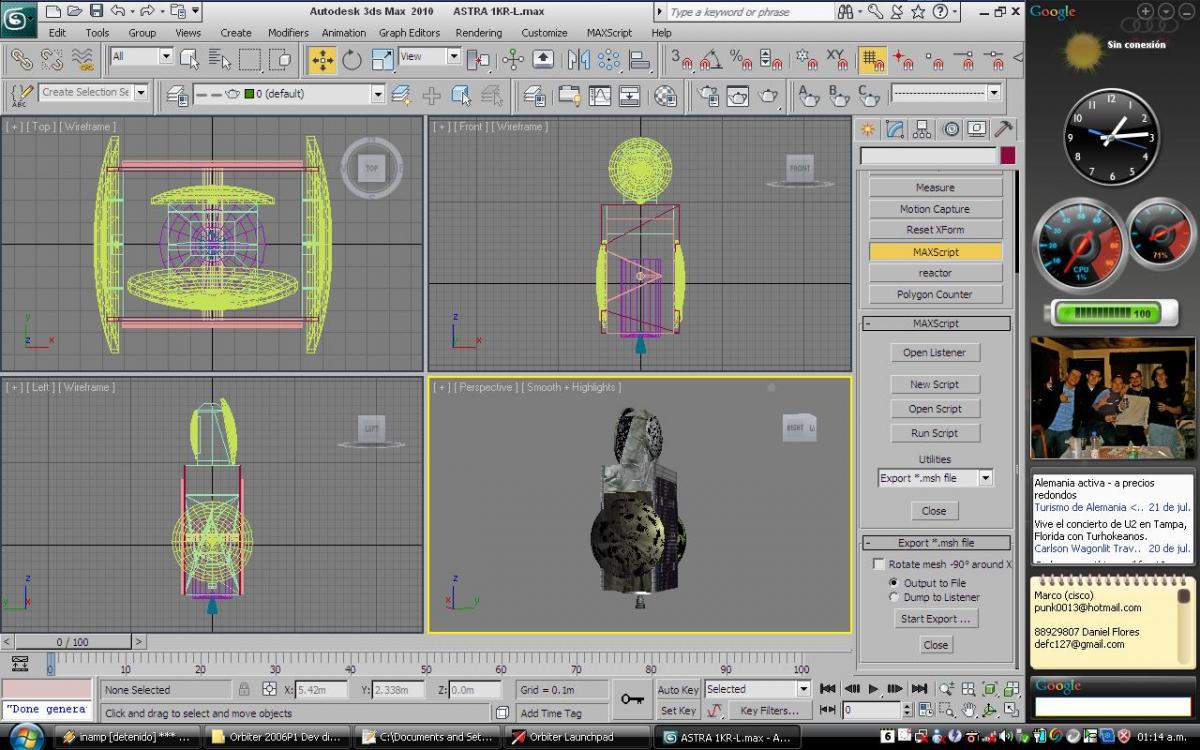
Task: Click the Windows Start orb
Action: (25, 737)
